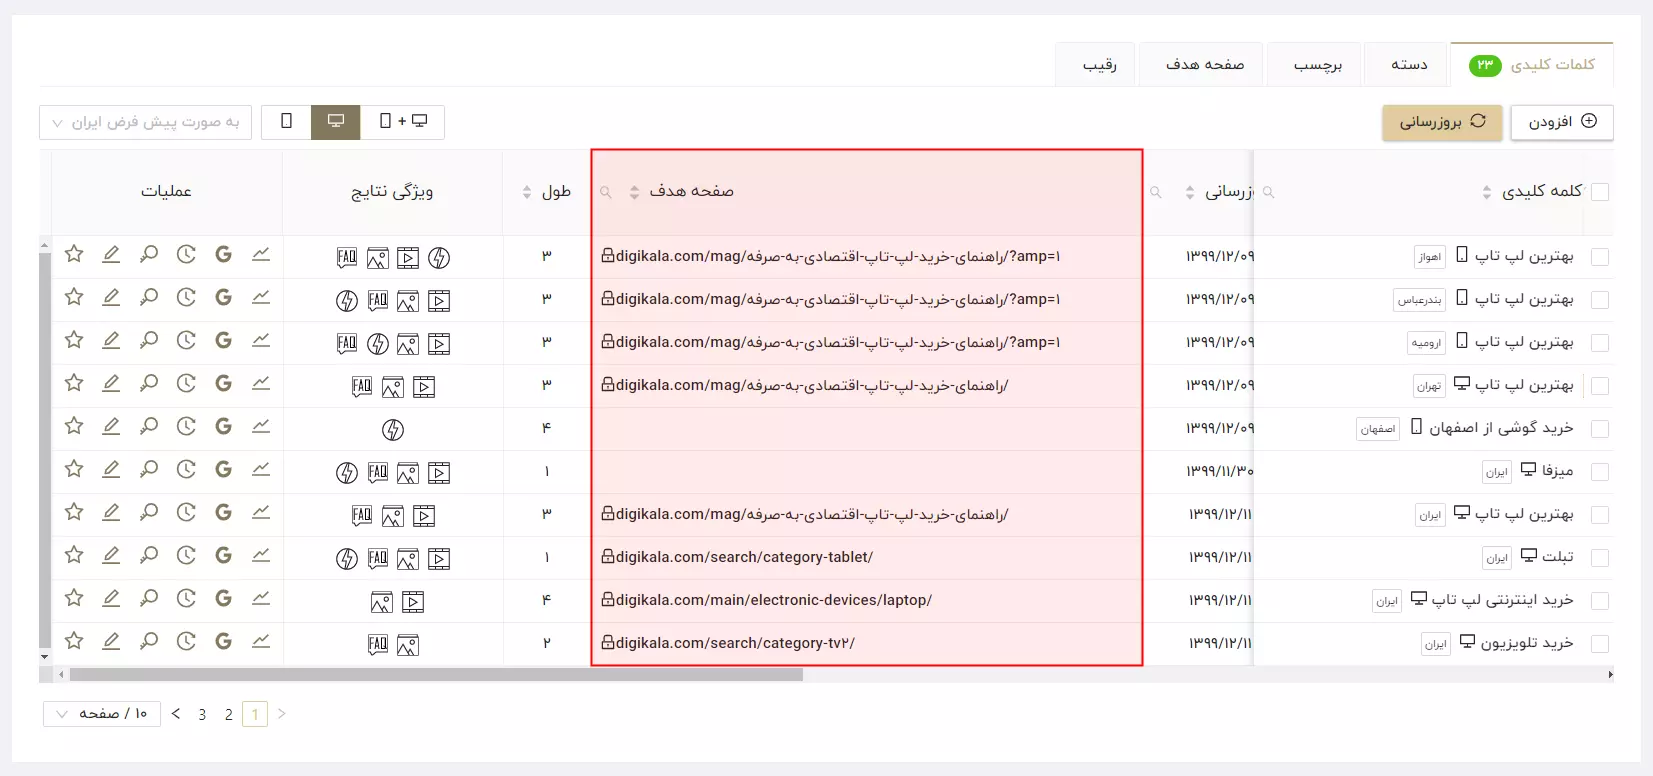Screen dimensions: 1653x776
Task: Click FAQ feature icon in تهران row
Action: pyautogui.click(x=362, y=386)
